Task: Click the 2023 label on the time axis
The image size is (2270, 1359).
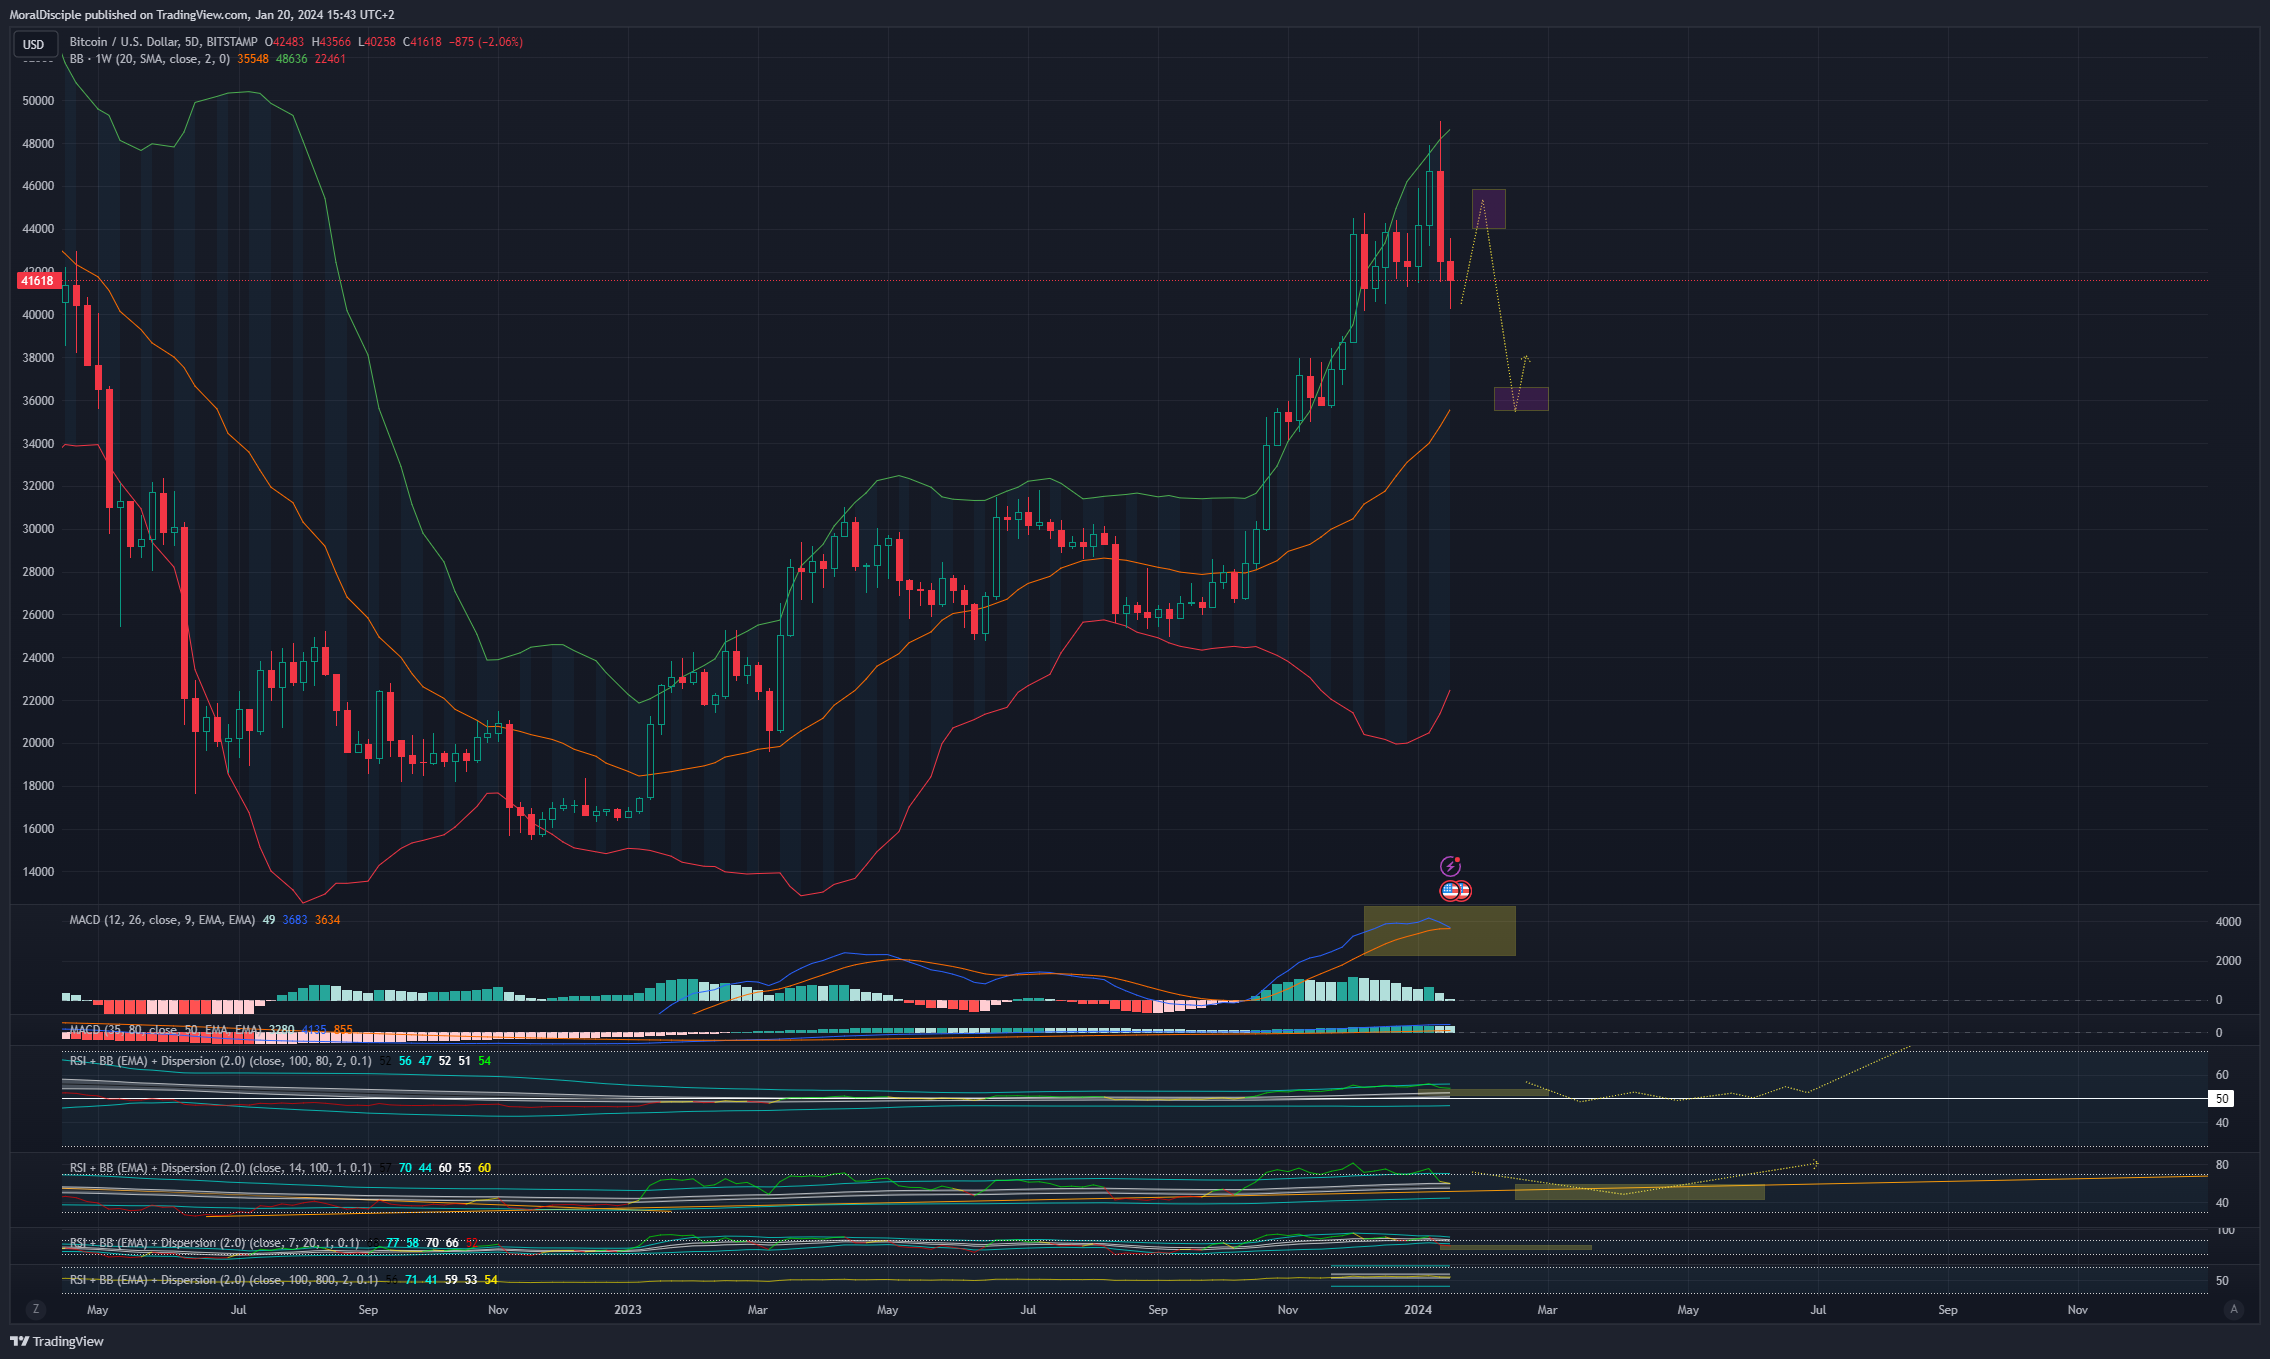Action: (x=628, y=1310)
